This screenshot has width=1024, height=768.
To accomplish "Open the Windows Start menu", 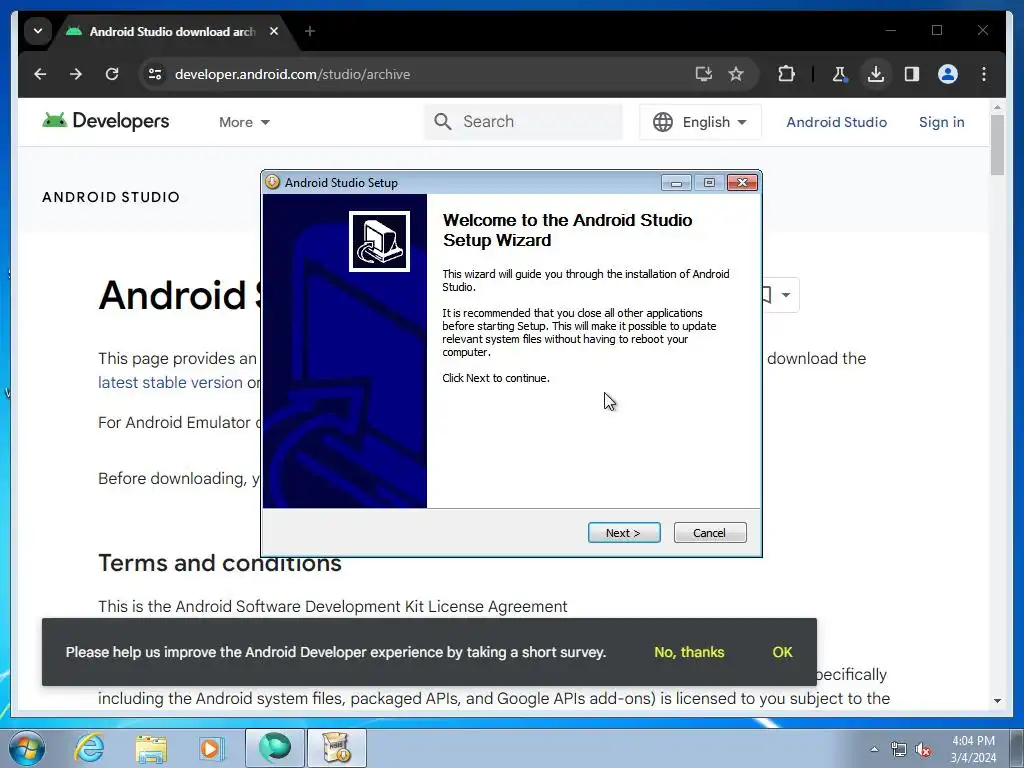I will 27,748.
